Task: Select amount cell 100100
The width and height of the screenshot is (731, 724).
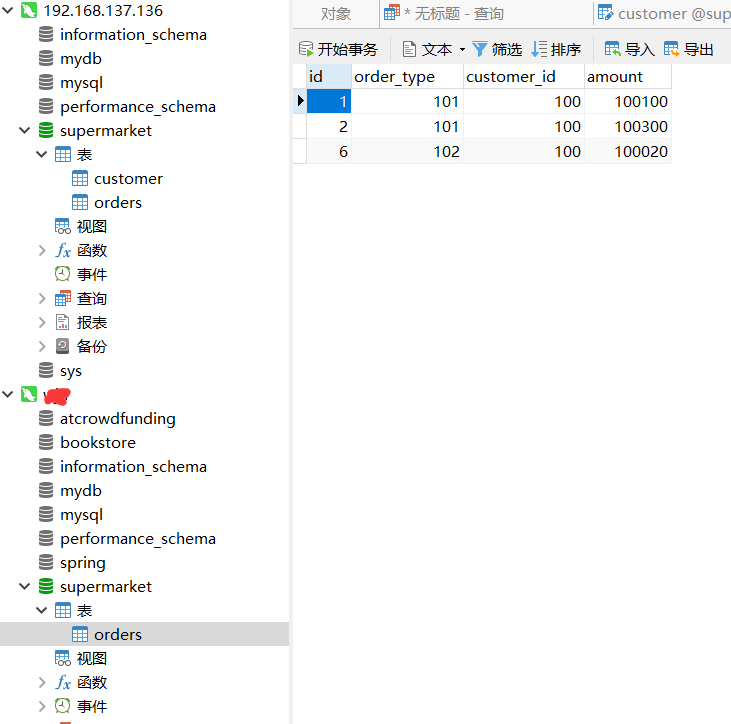Action: [x=628, y=101]
